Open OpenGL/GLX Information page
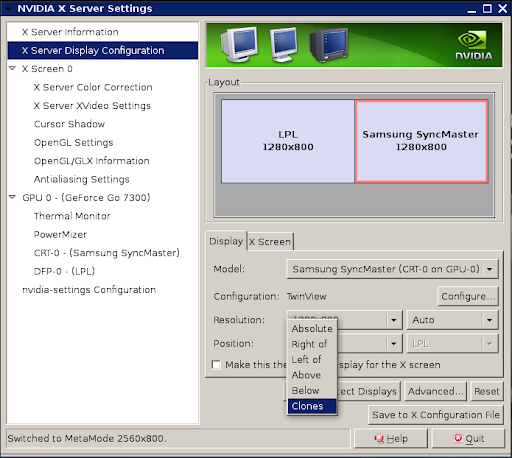 click(92, 161)
